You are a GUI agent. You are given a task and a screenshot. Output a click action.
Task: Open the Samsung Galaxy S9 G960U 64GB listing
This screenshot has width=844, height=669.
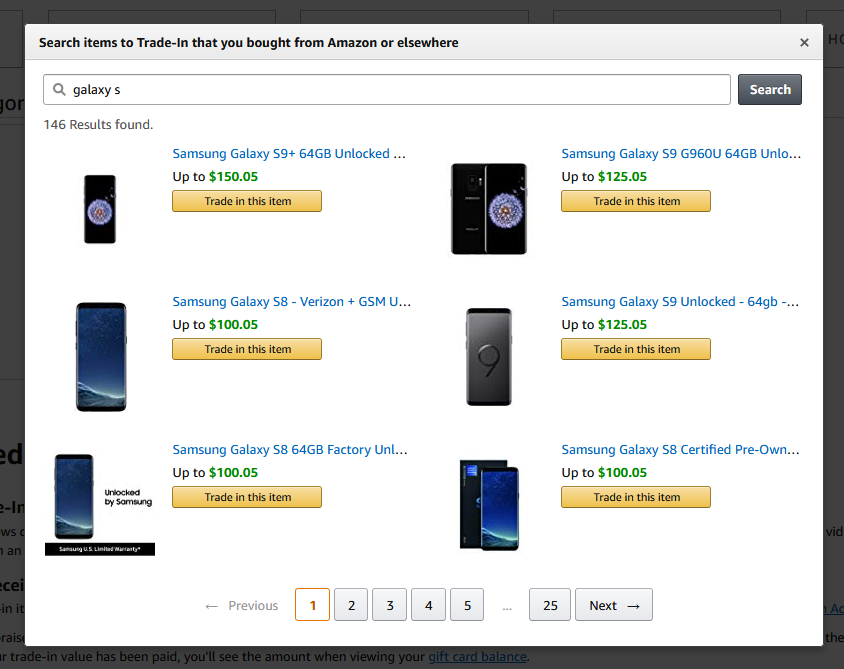point(678,153)
